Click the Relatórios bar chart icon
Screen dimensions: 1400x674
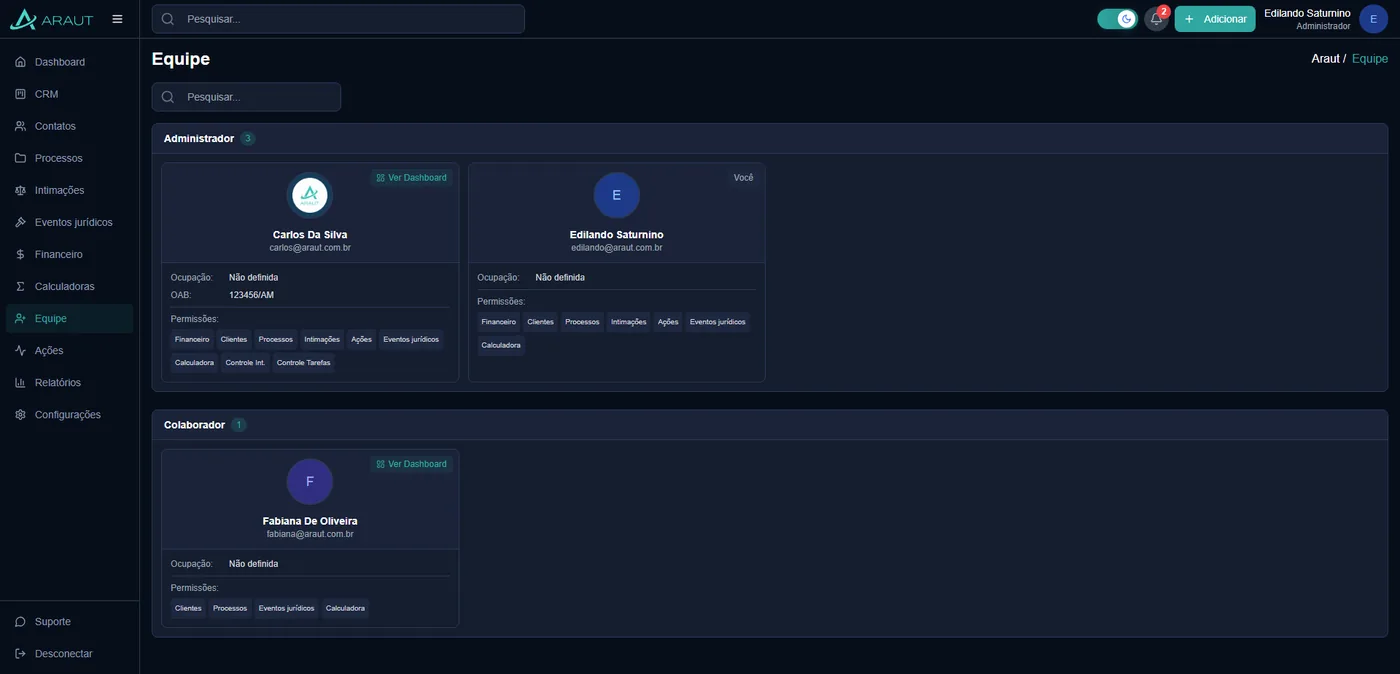20,382
